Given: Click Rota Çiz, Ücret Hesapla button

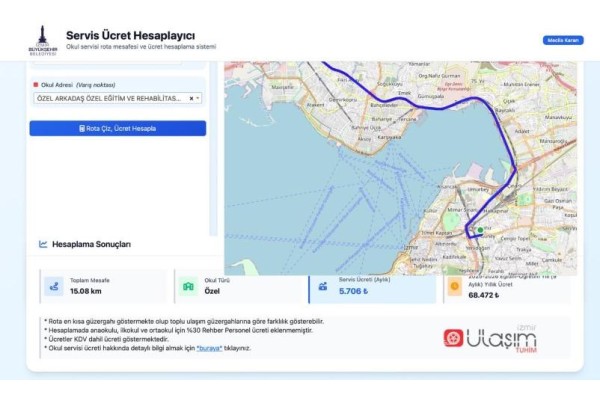Looking at the screenshot, I should pos(117,128).
